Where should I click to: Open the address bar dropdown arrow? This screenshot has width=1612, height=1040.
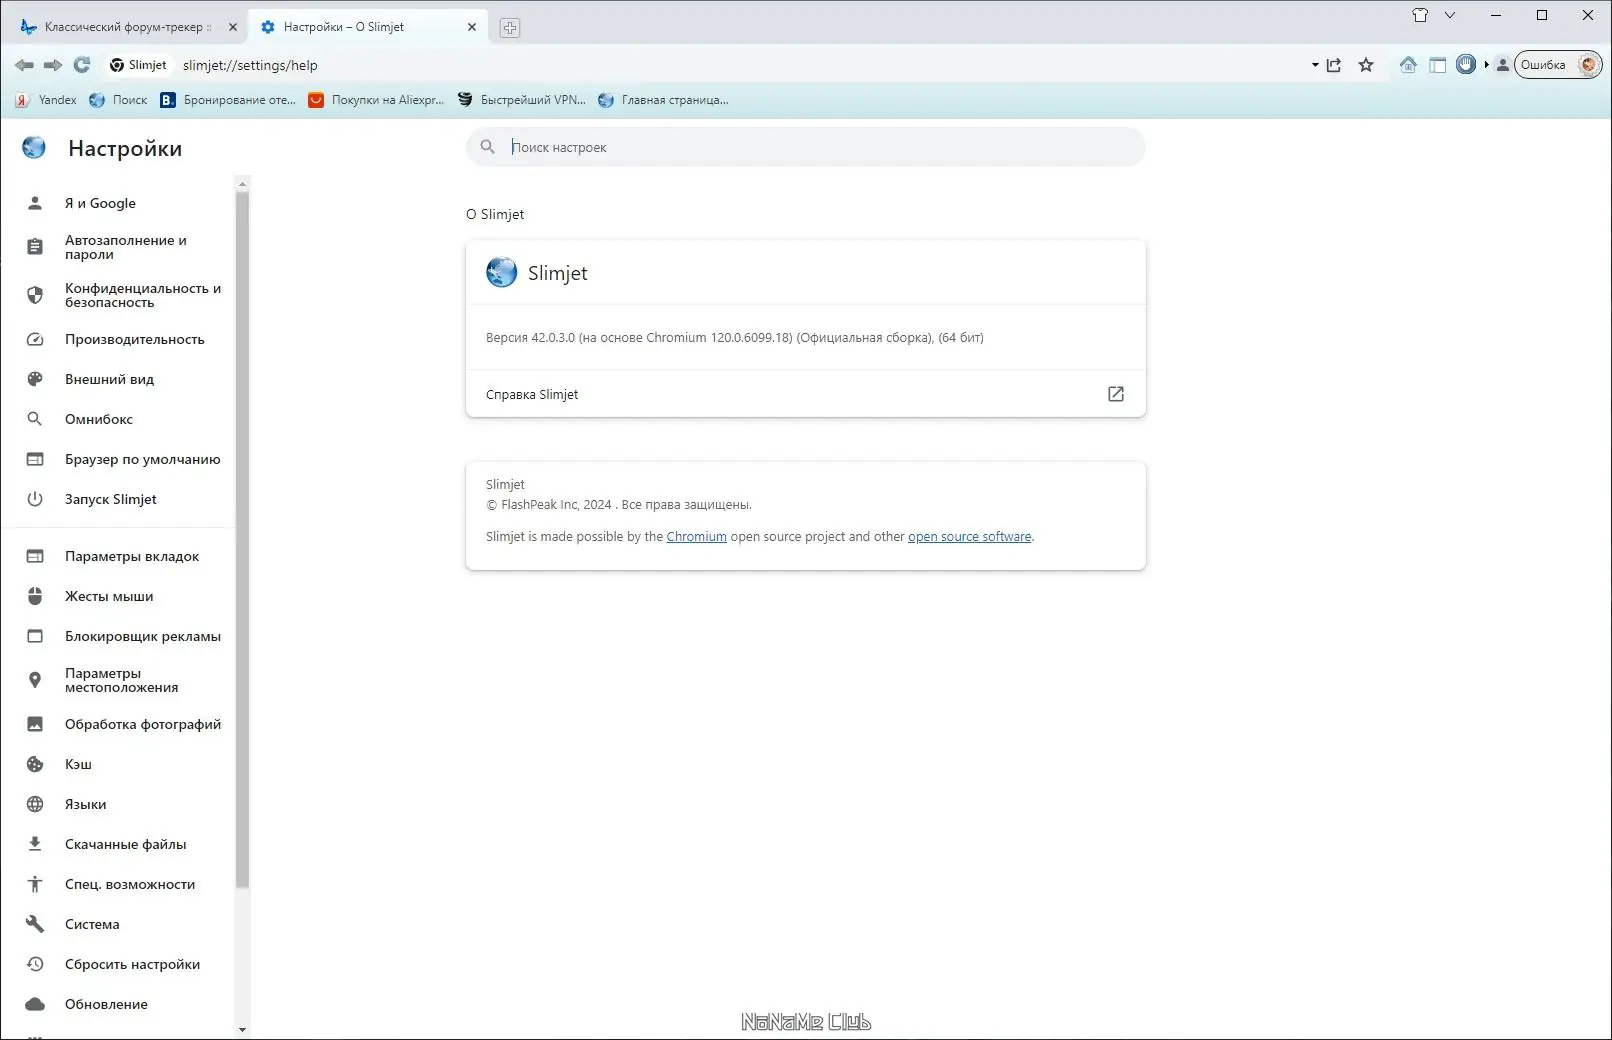pyautogui.click(x=1315, y=65)
